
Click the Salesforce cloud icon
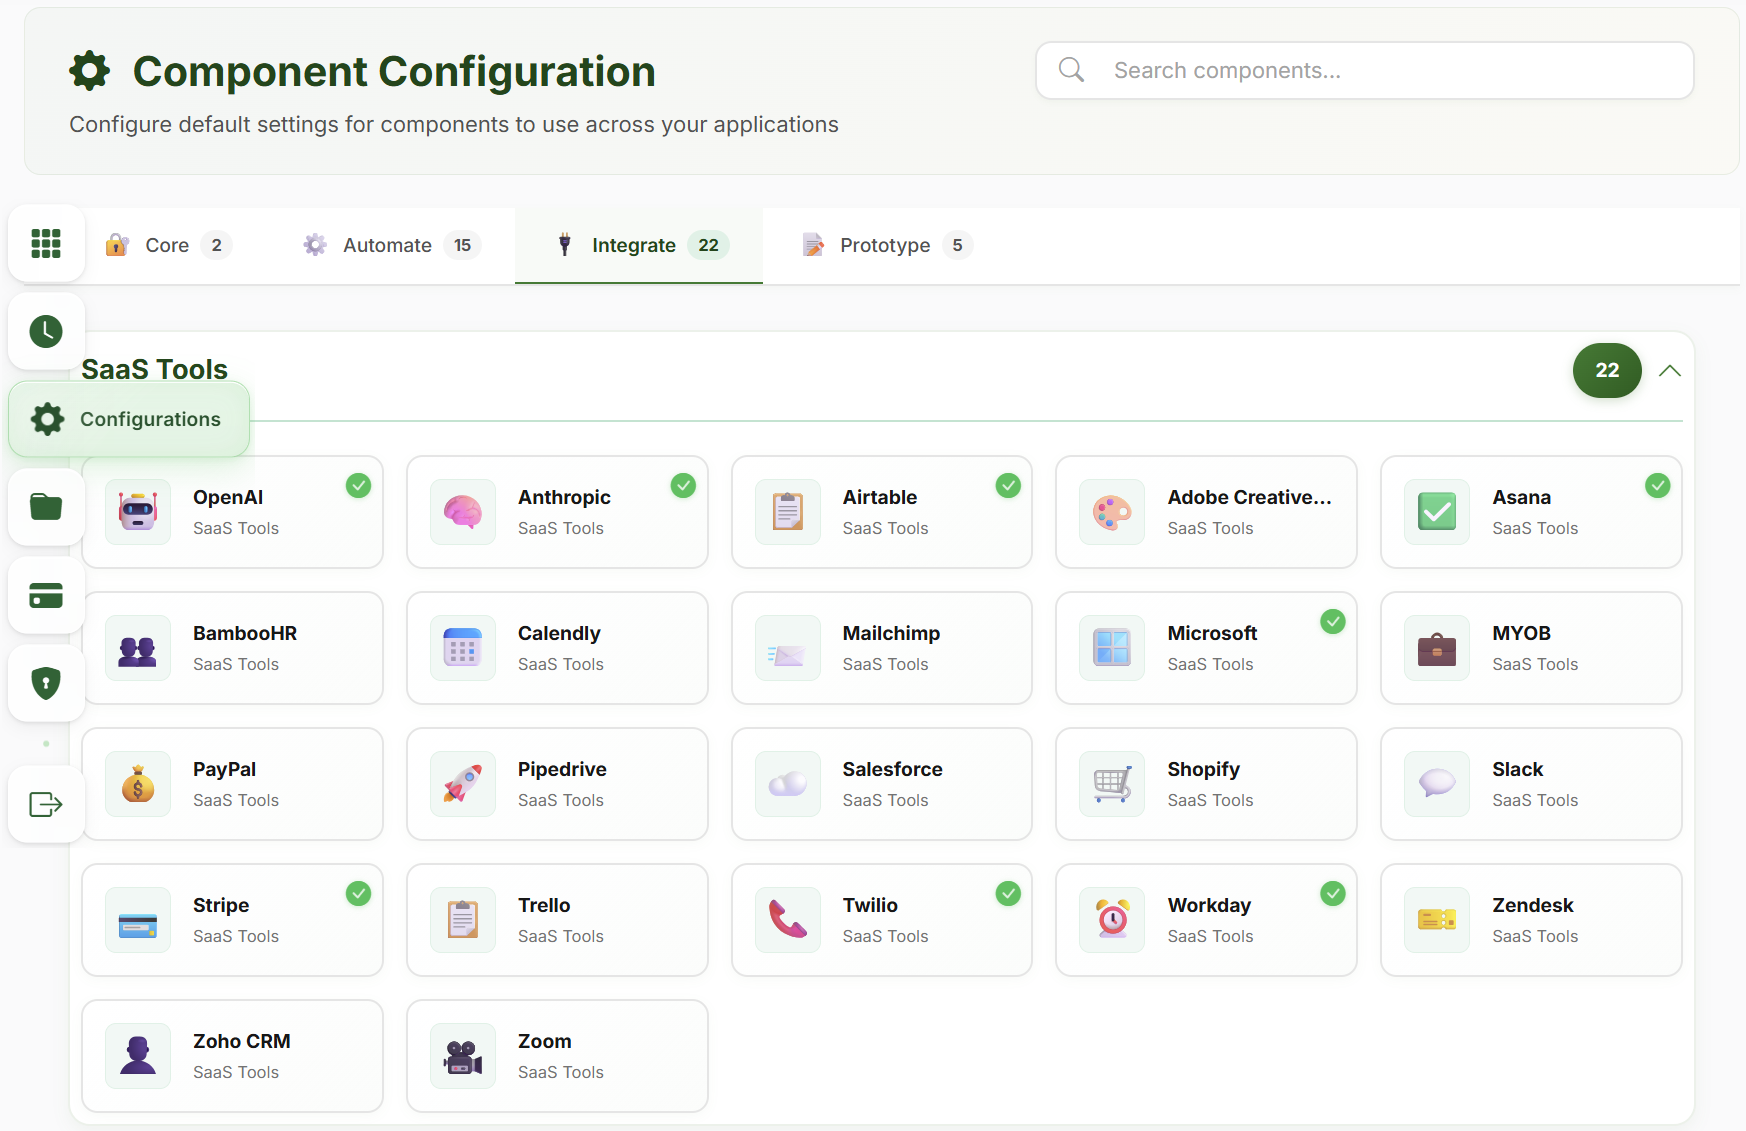click(x=788, y=784)
